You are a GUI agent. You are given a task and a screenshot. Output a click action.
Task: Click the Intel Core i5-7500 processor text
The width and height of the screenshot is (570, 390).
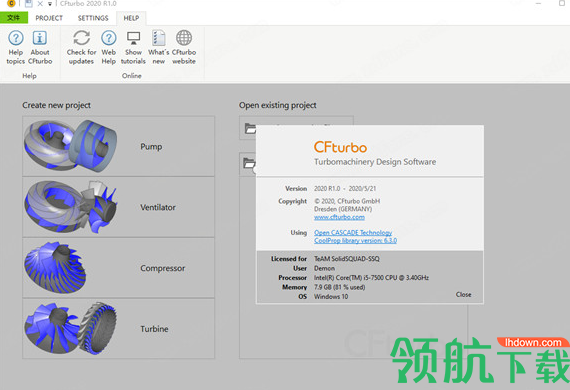(372, 278)
